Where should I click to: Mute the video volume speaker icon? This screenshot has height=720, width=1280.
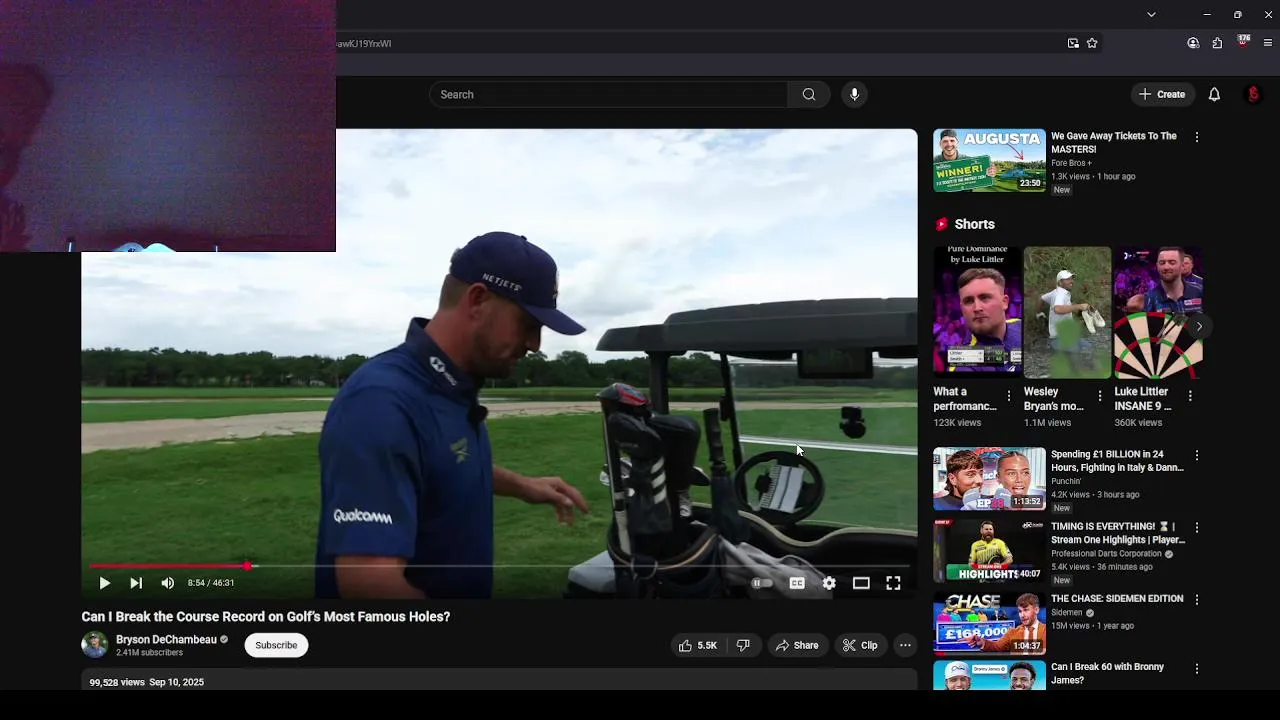(167, 583)
